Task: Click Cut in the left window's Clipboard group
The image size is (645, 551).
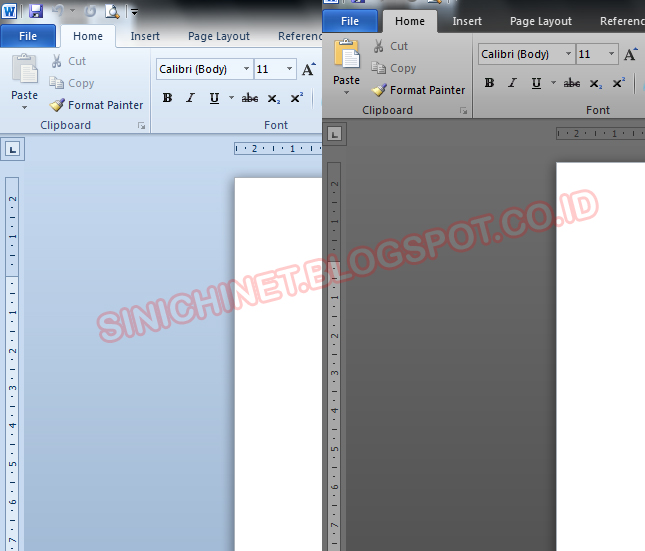Action: (x=68, y=61)
